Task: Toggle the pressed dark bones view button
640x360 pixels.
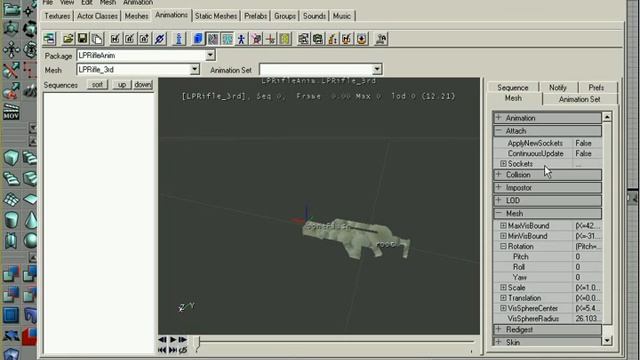Action: tap(213, 39)
